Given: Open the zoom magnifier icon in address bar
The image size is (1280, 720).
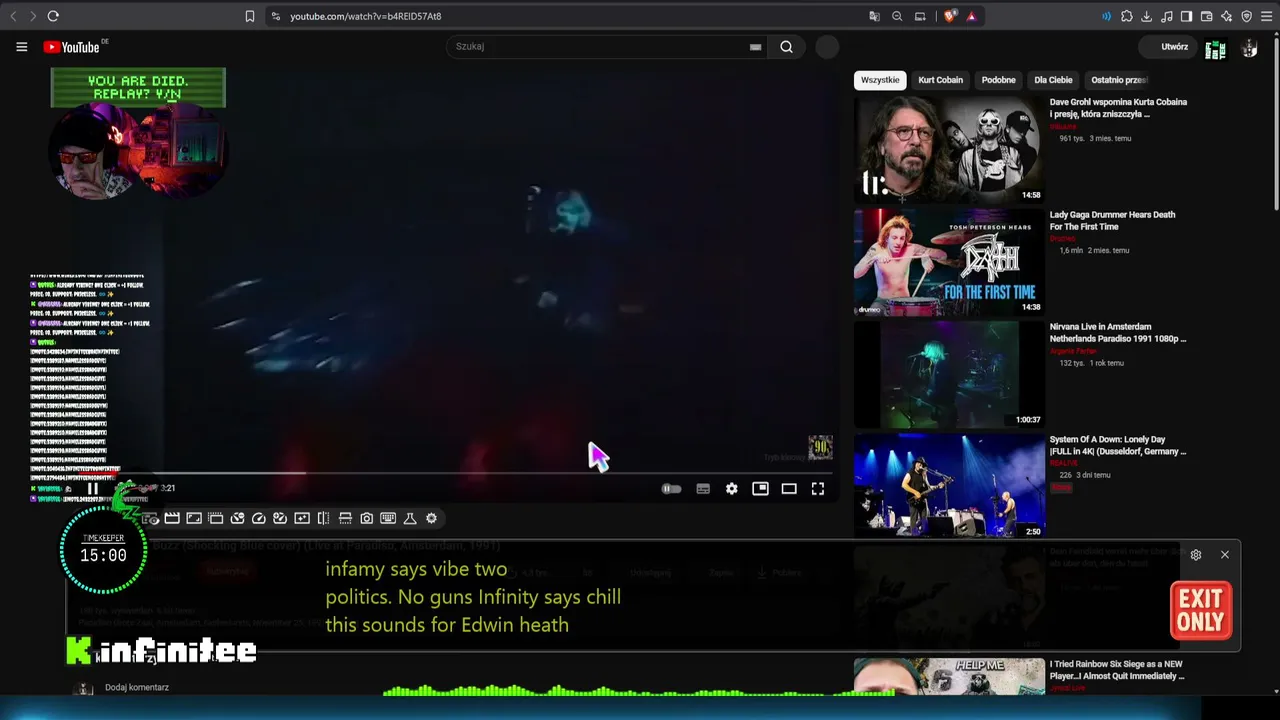Looking at the screenshot, I should [897, 16].
